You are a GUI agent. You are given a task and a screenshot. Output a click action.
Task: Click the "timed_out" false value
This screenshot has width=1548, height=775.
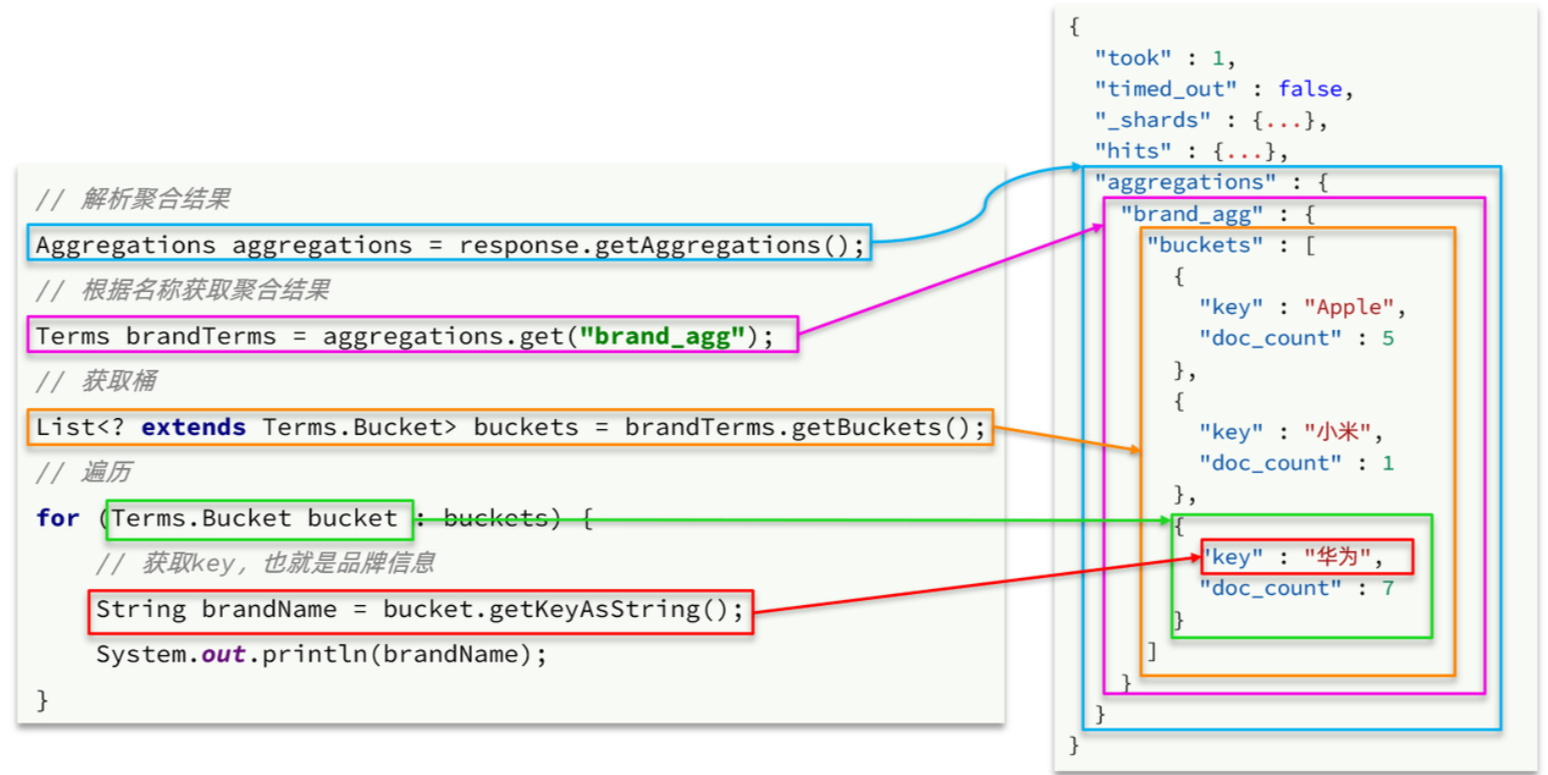[1310, 89]
